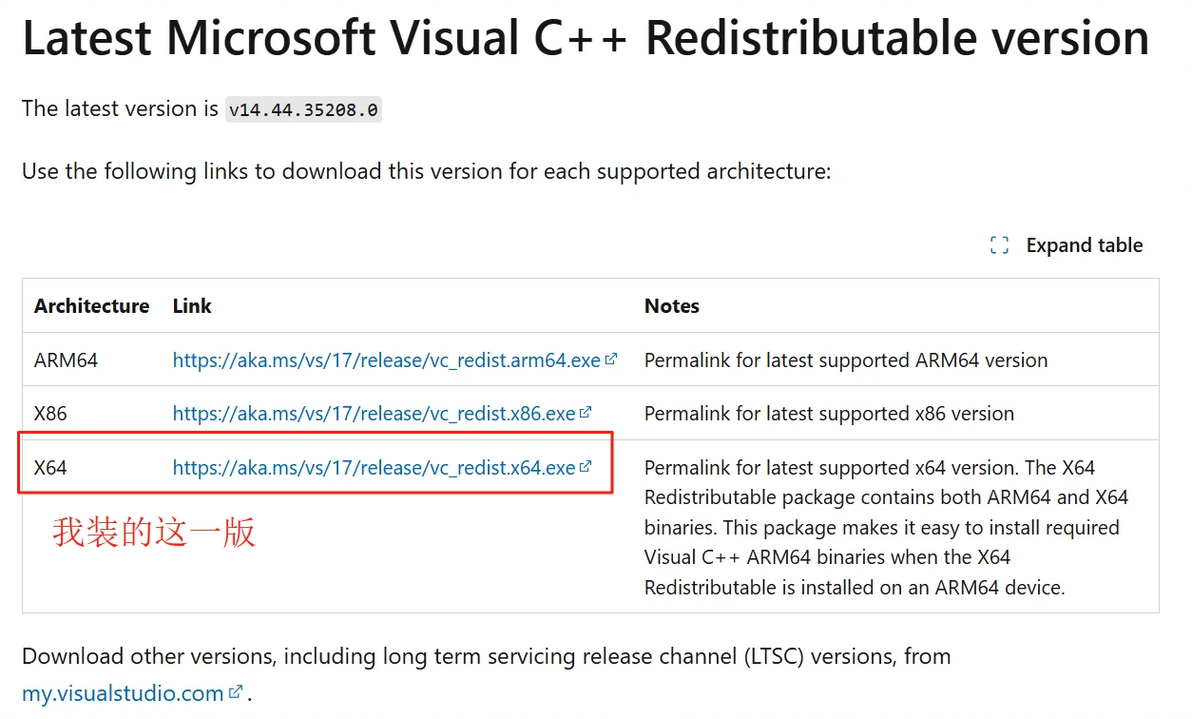Click external-link icon after x64 exe link
The image size is (1192, 719).
point(586,467)
